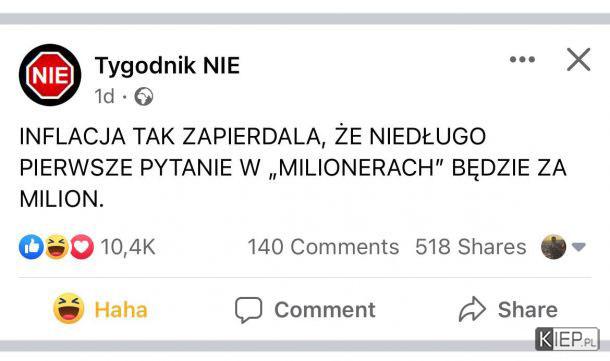
Task: Open the Tygodnik NIE page name link
Action: pyautogui.click(x=167, y=65)
